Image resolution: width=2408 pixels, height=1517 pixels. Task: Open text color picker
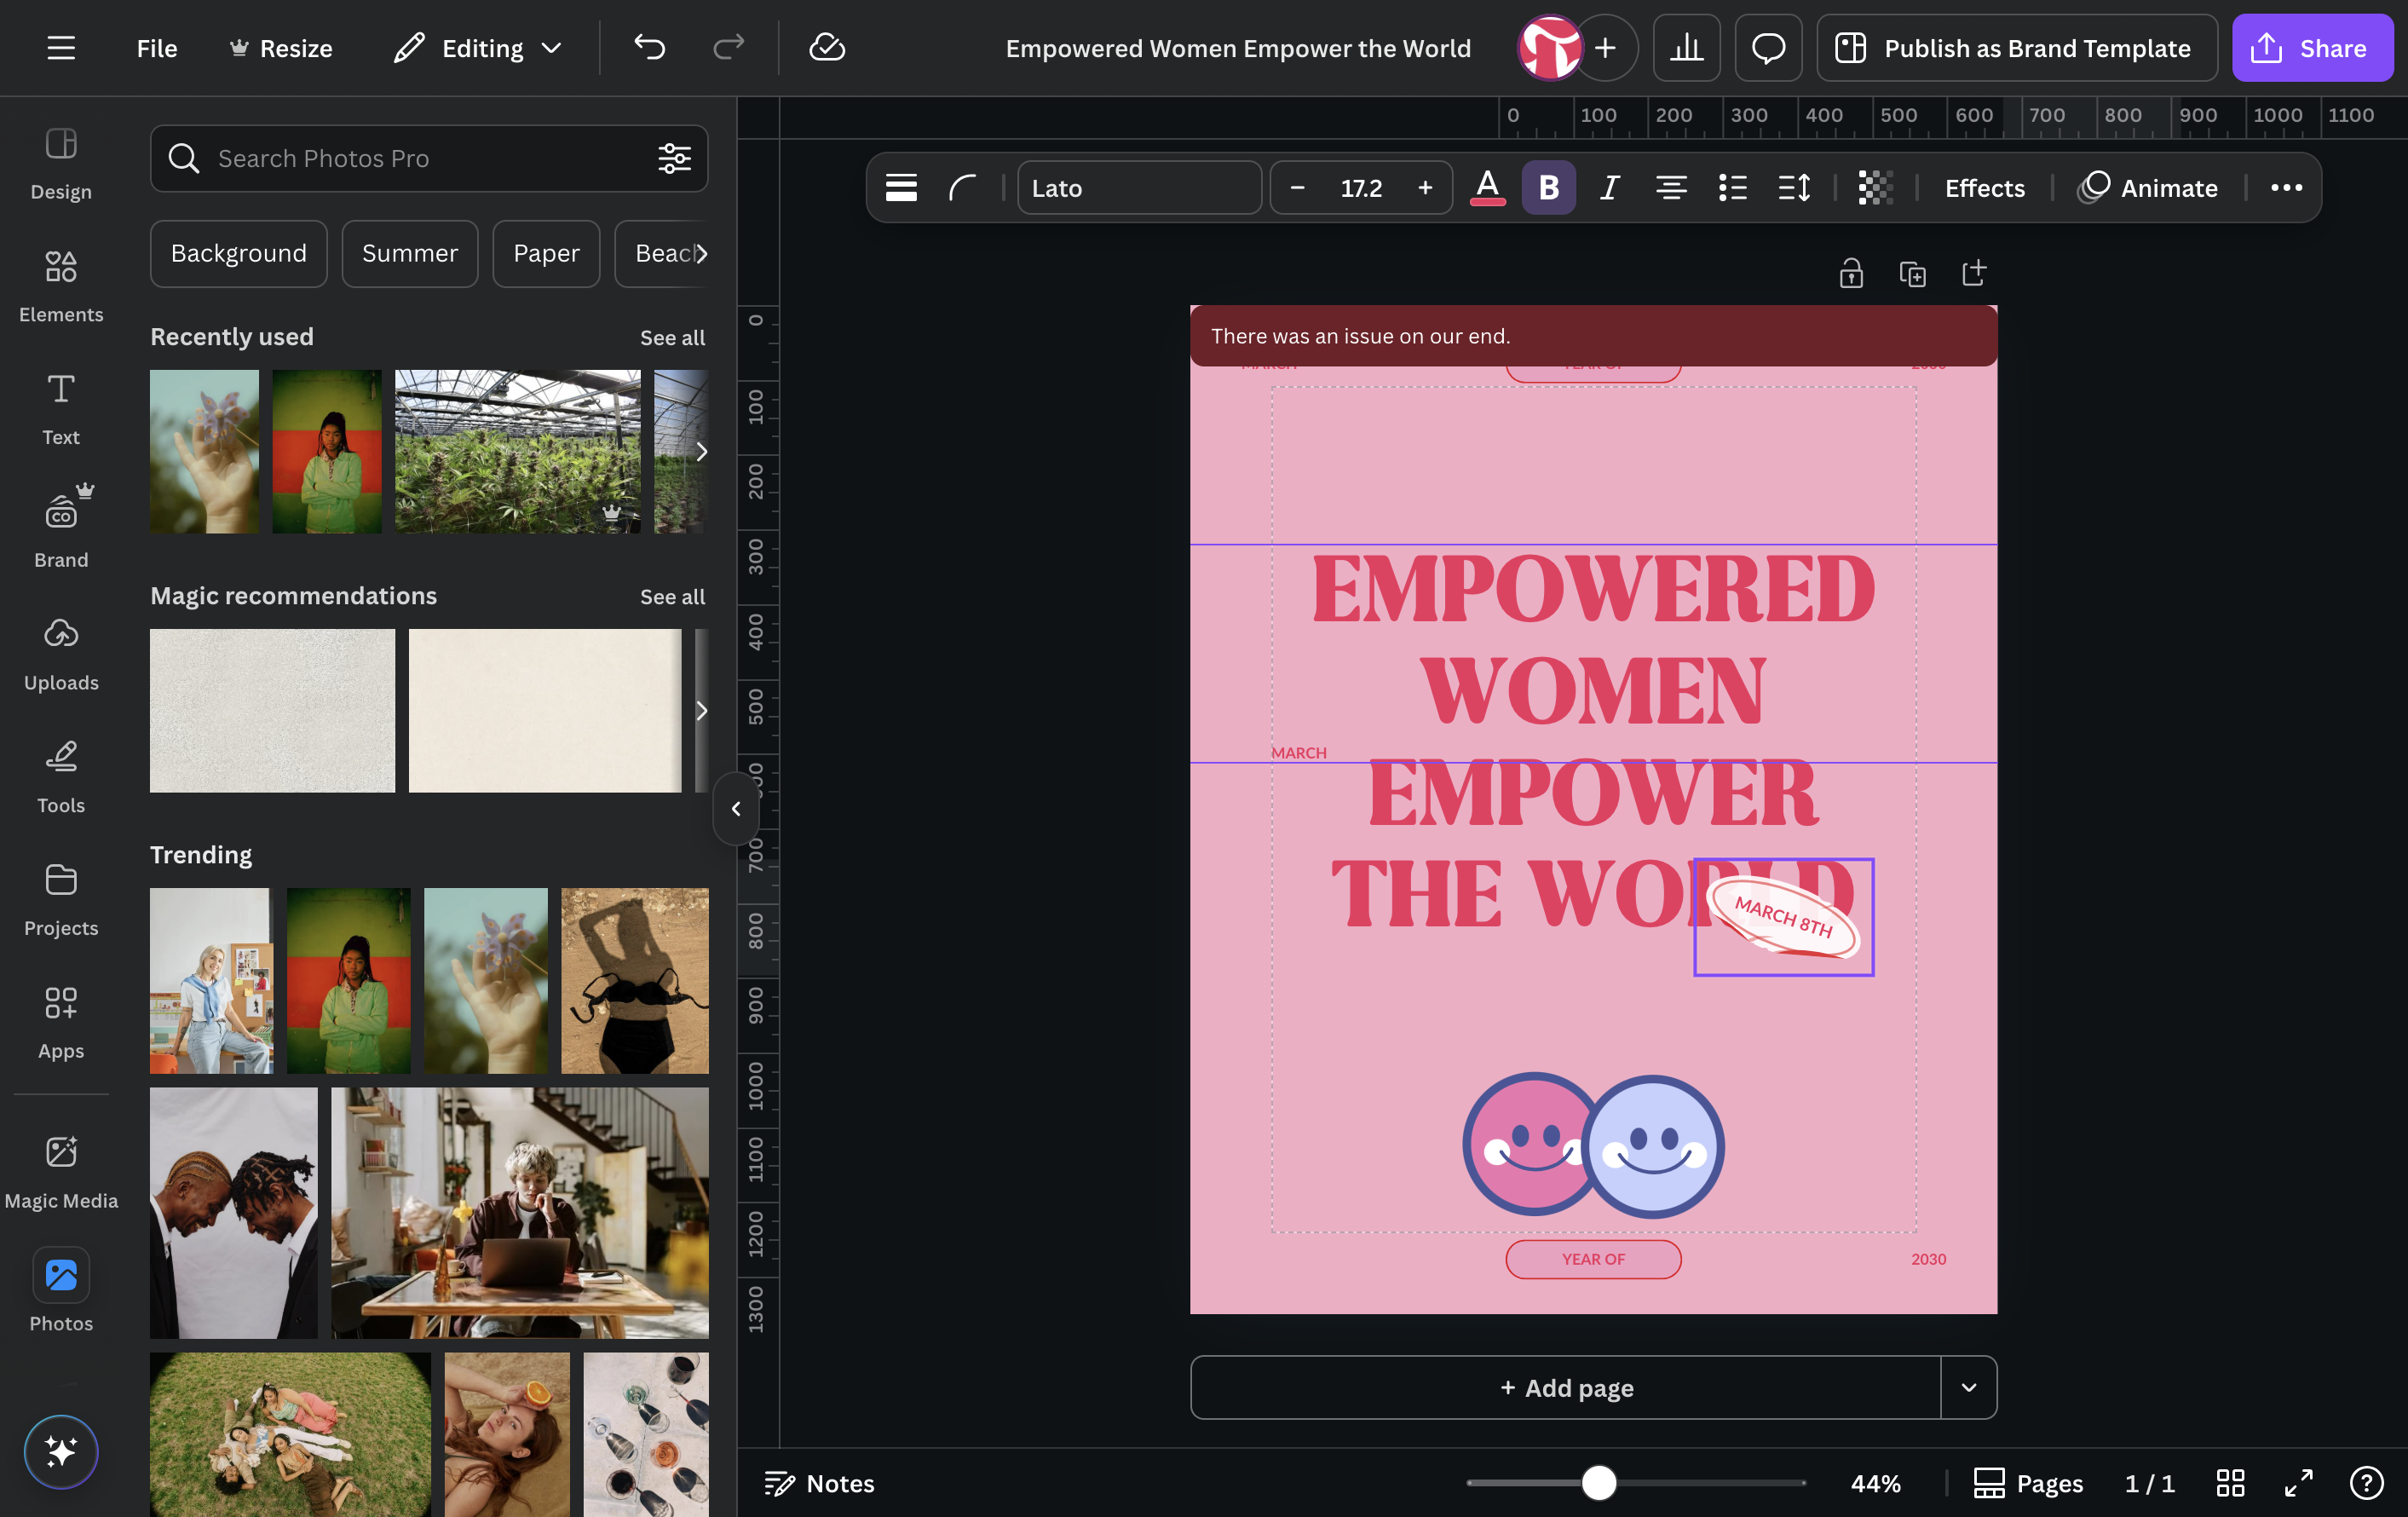click(x=1487, y=188)
